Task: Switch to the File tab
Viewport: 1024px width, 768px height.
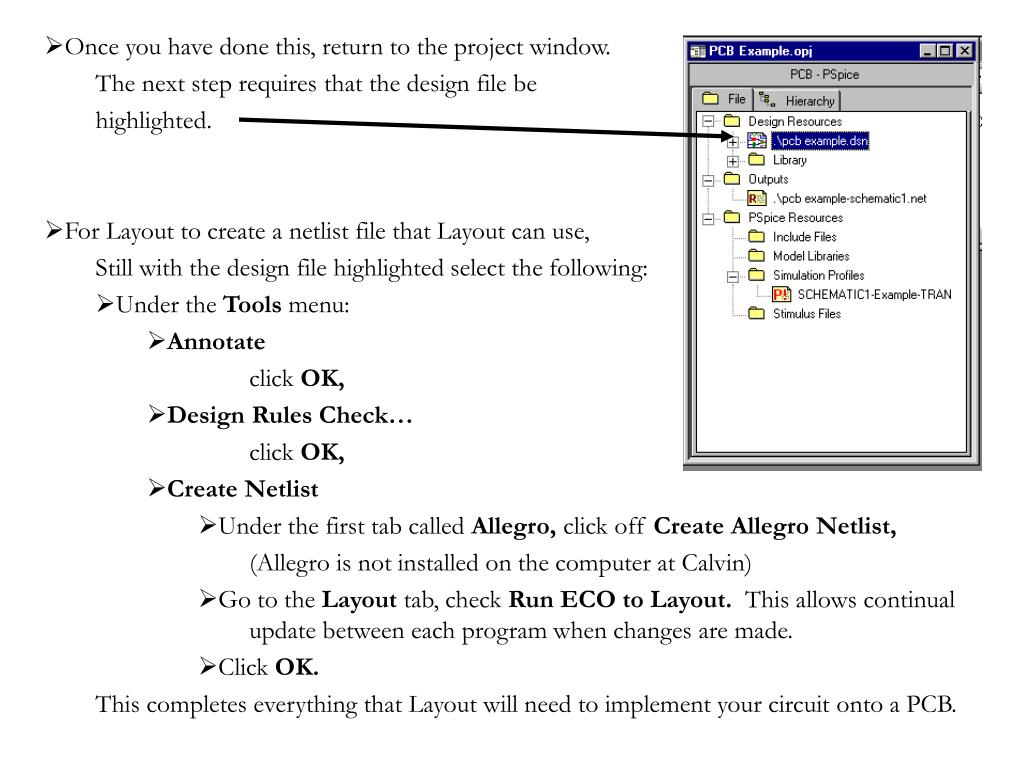Action: click(x=723, y=99)
